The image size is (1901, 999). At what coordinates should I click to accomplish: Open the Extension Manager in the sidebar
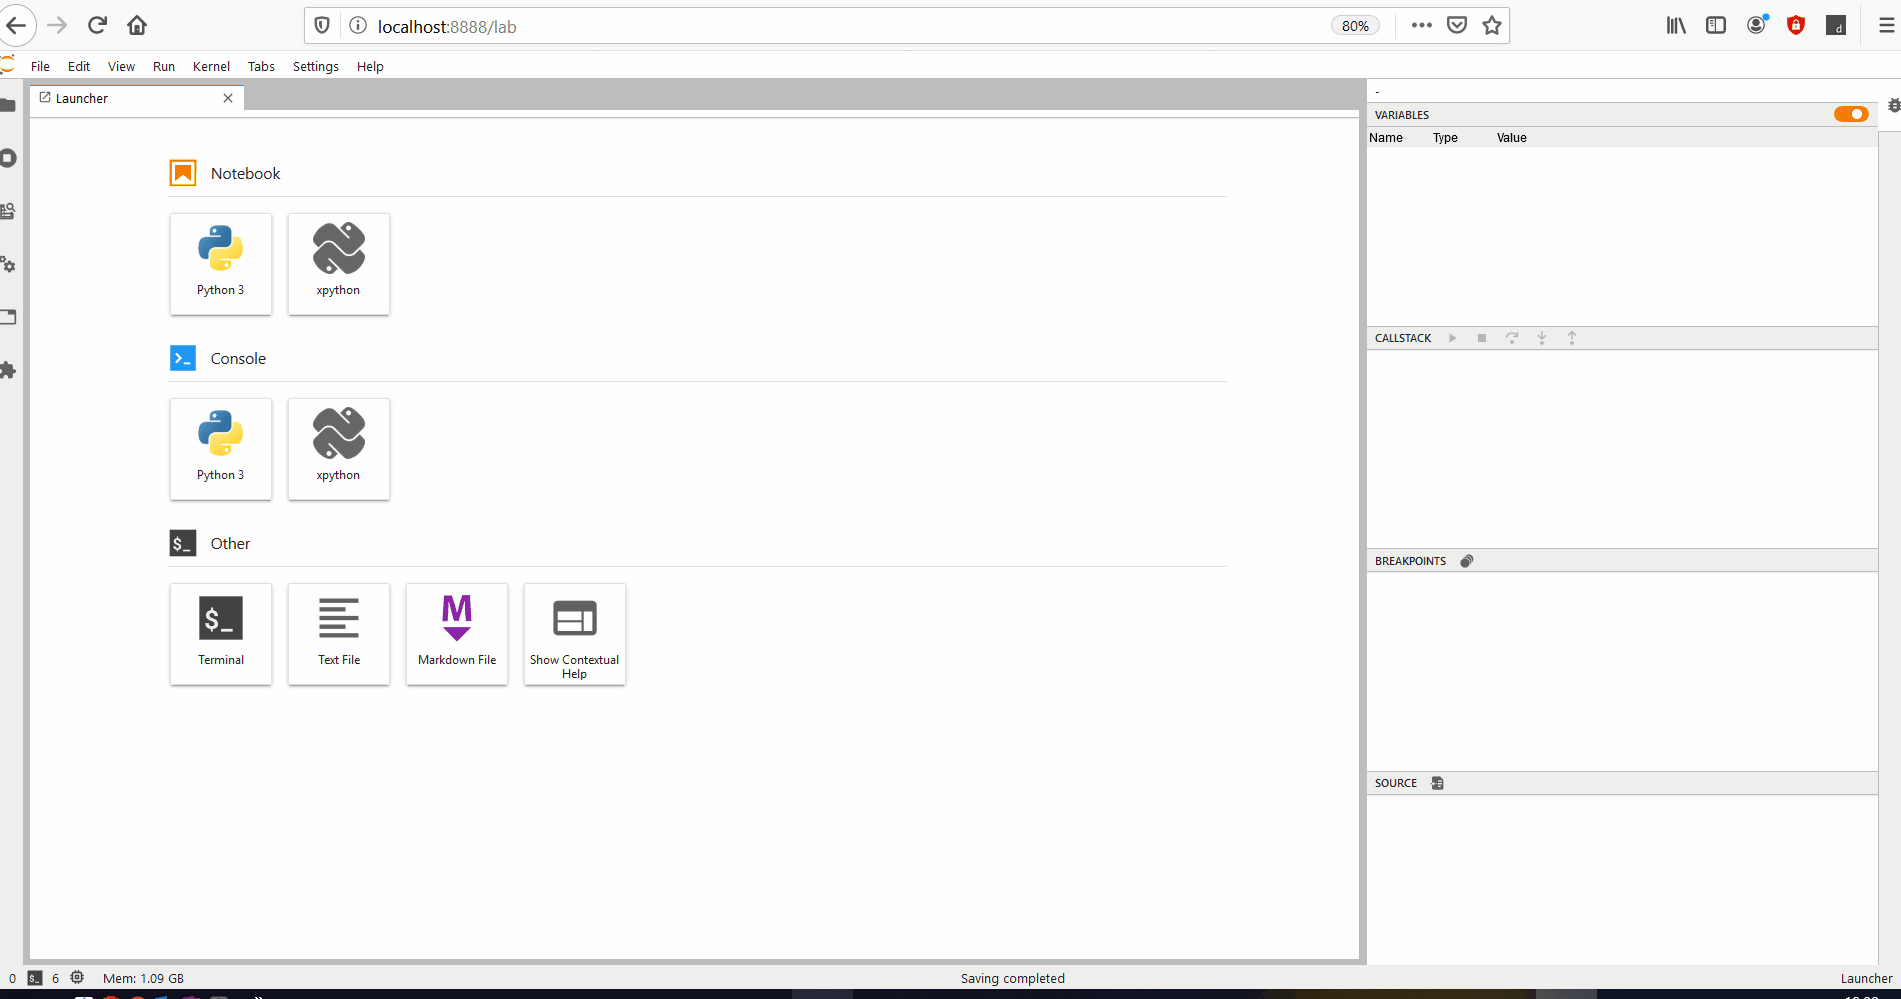click(8, 370)
